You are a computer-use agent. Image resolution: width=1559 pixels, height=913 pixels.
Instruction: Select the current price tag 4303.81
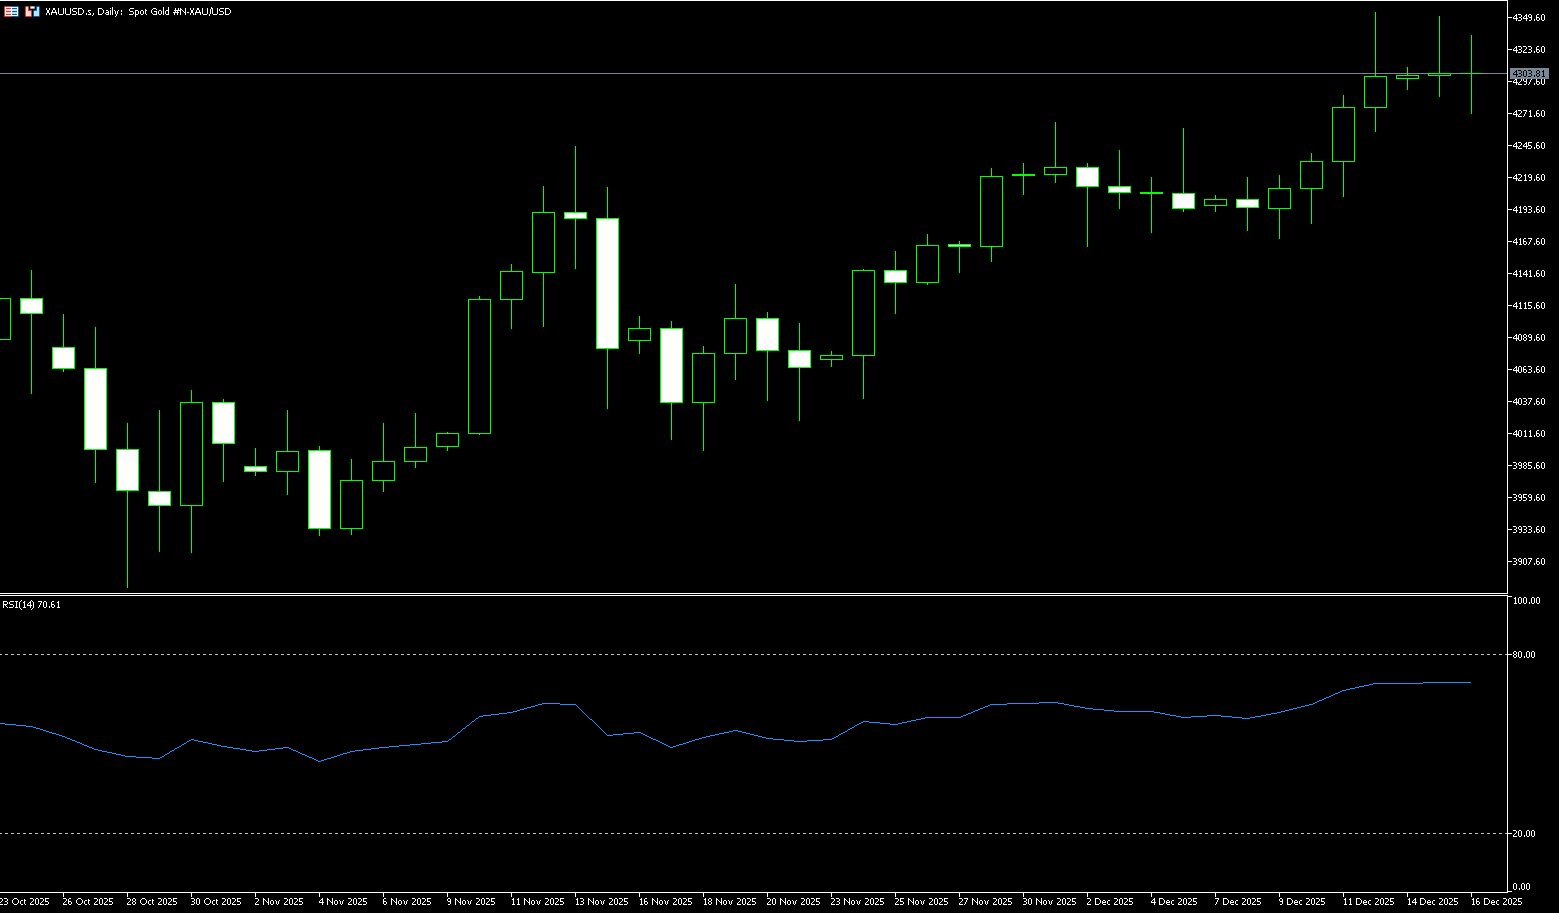click(x=1528, y=74)
